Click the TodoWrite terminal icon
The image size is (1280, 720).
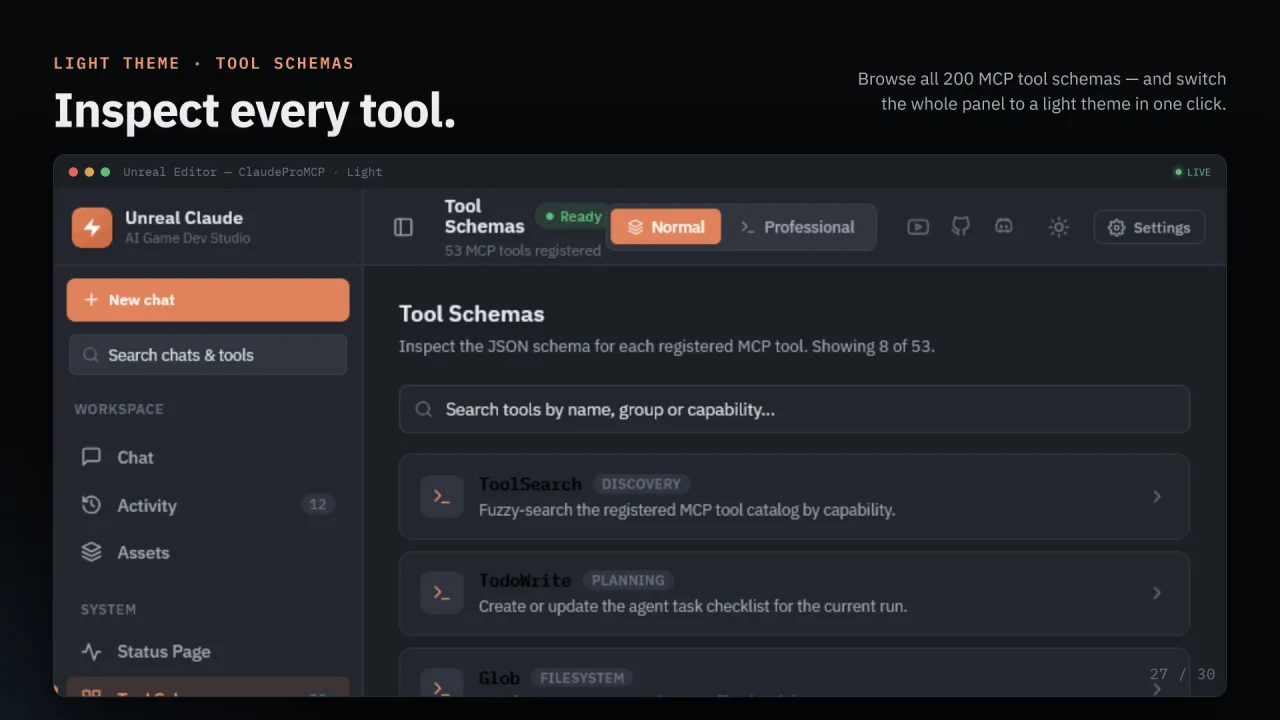[441, 593]
